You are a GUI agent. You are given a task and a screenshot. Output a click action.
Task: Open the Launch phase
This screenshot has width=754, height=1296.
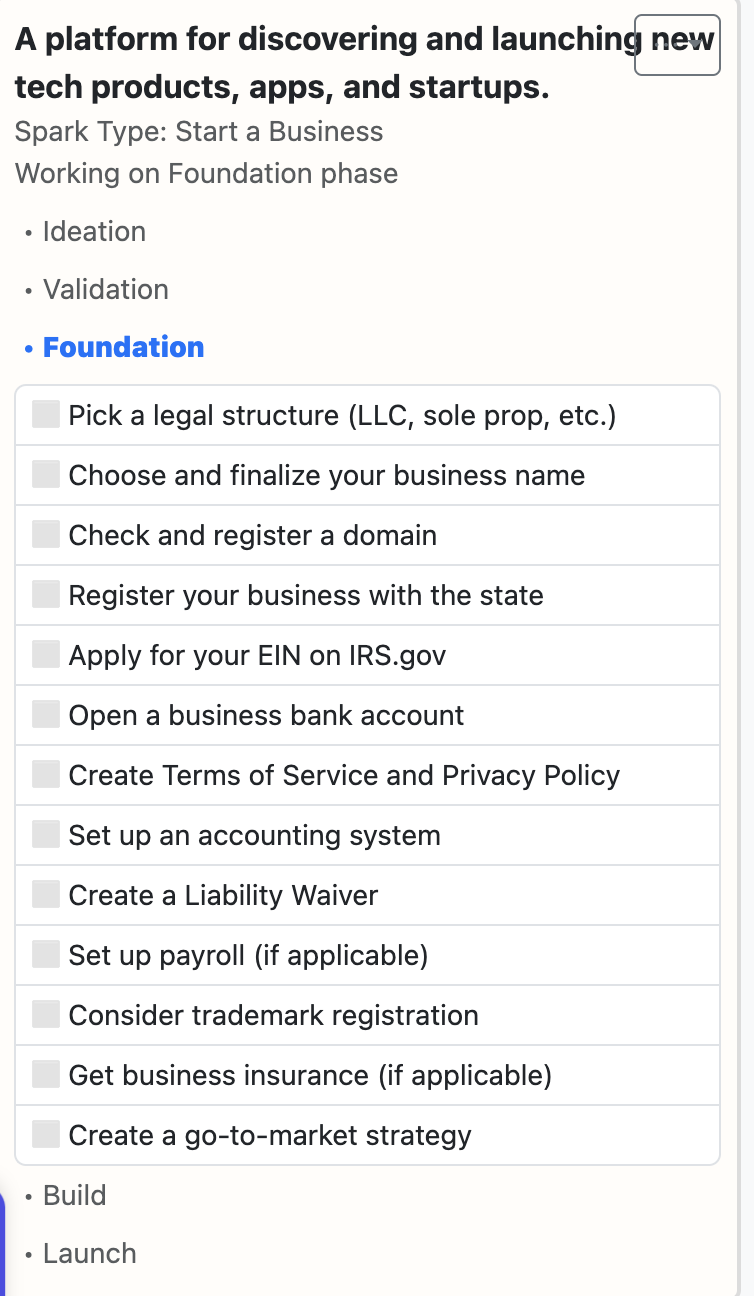89,1253
